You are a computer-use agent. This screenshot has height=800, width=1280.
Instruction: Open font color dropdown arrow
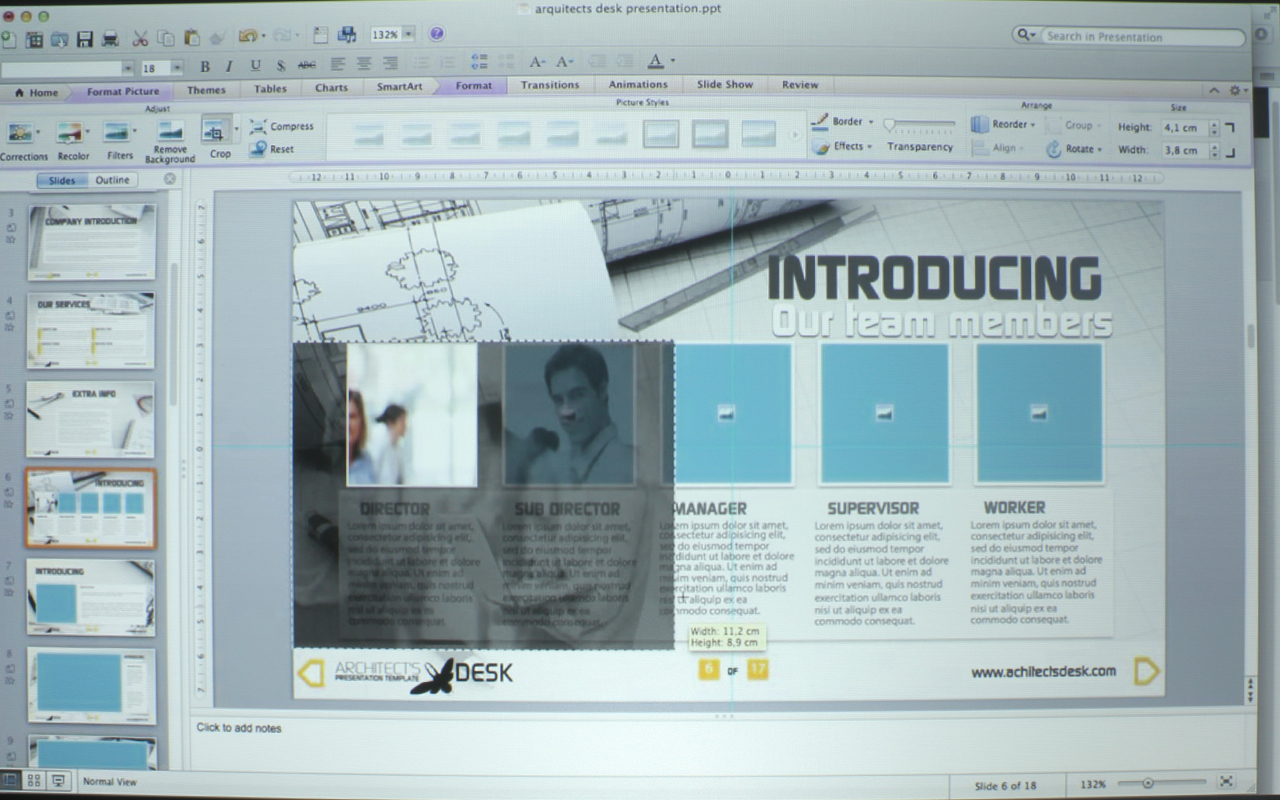click(x=672, y=60)
